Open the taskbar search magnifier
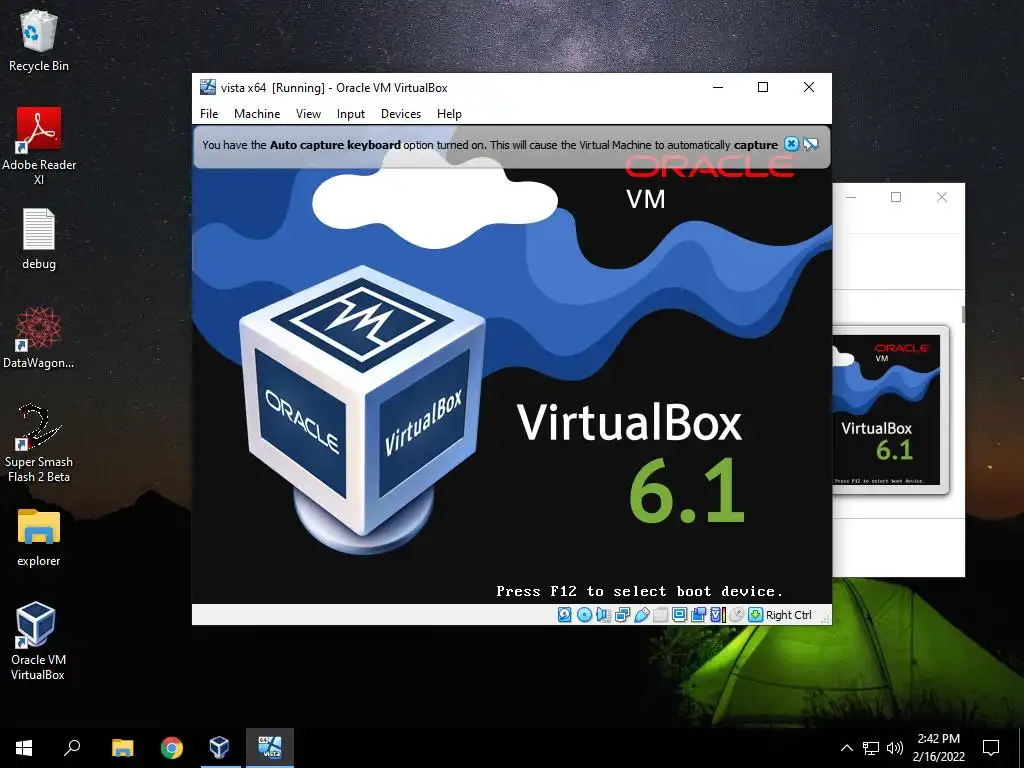 coord(72,748)
